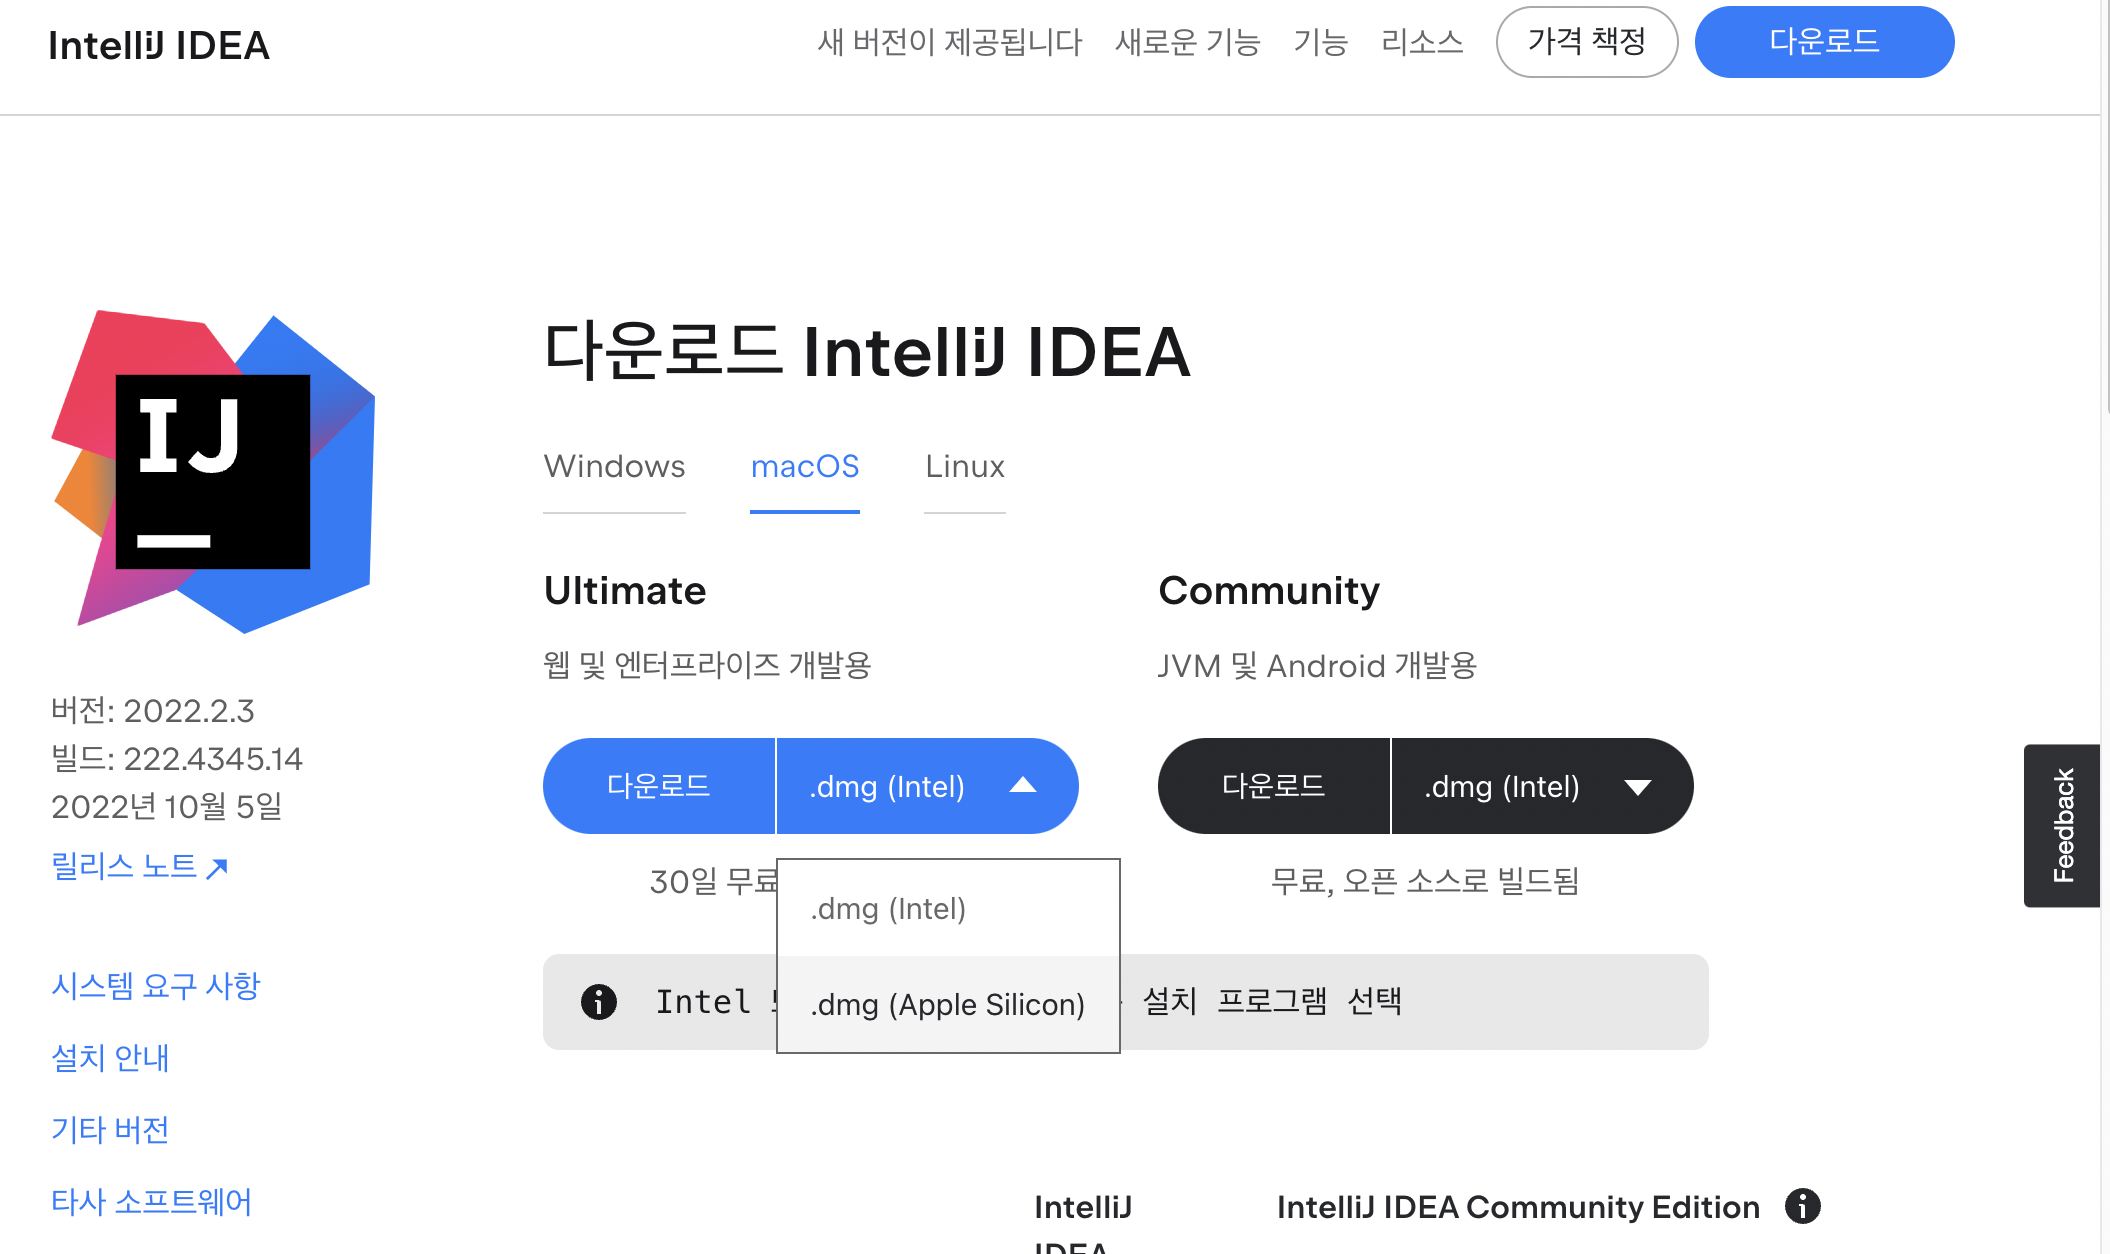Expand the Community .dmg (Intel) dropdown
The image size is (2110, 1254).
1541,786
